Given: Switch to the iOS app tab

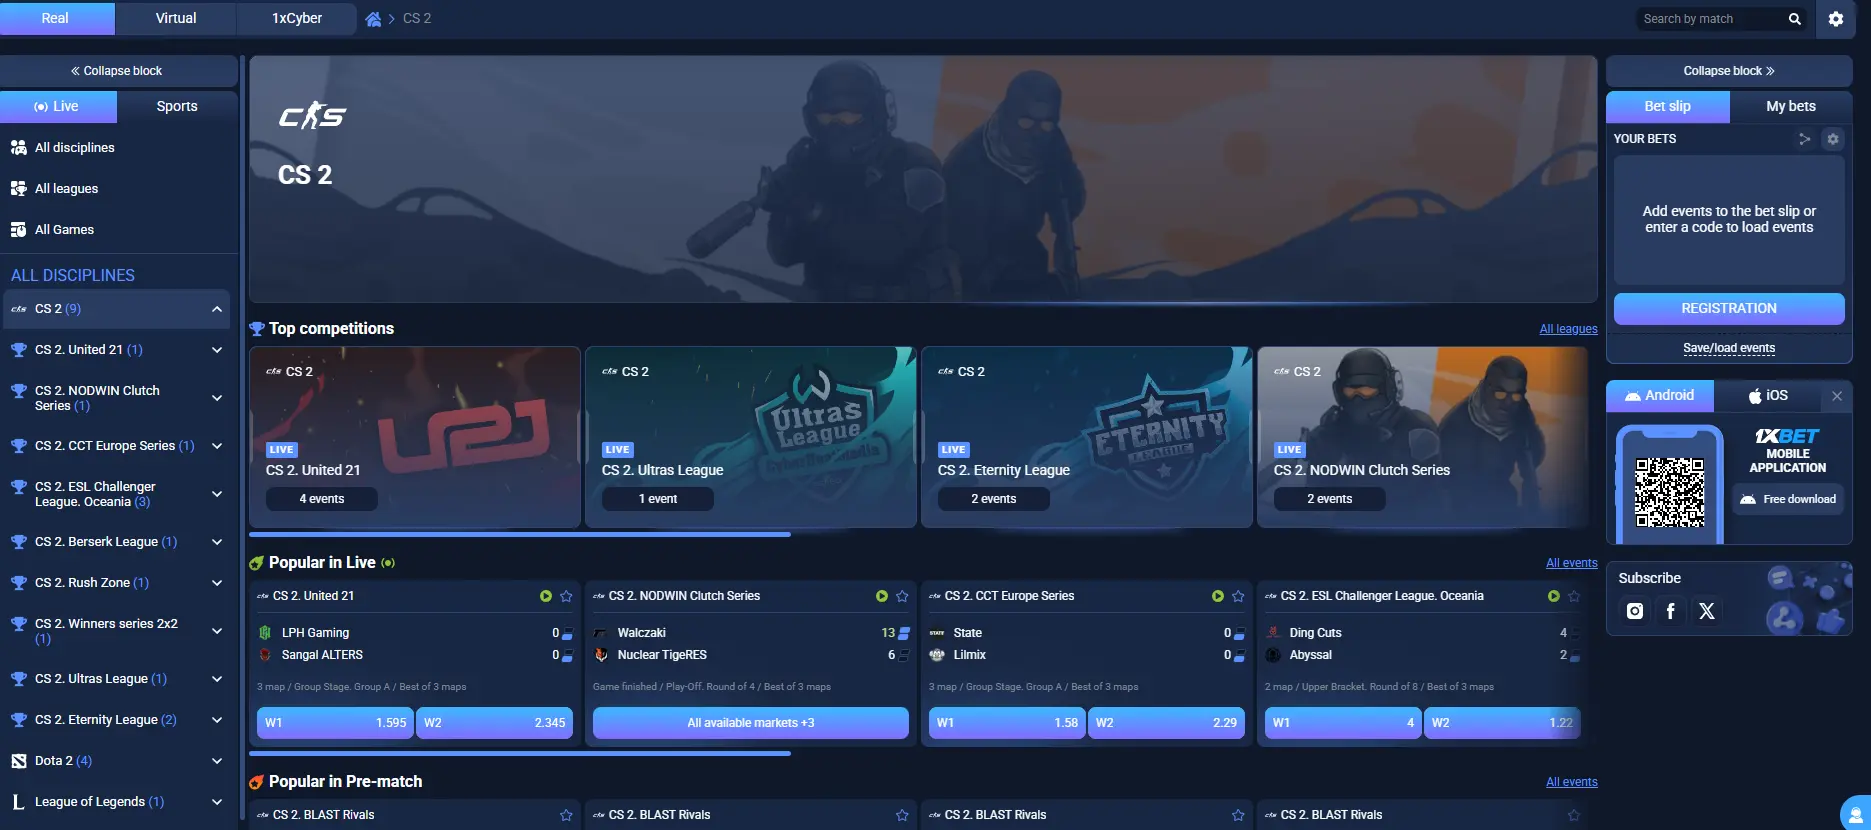Looking at the screenshot, I should [x=1768, y=396].
